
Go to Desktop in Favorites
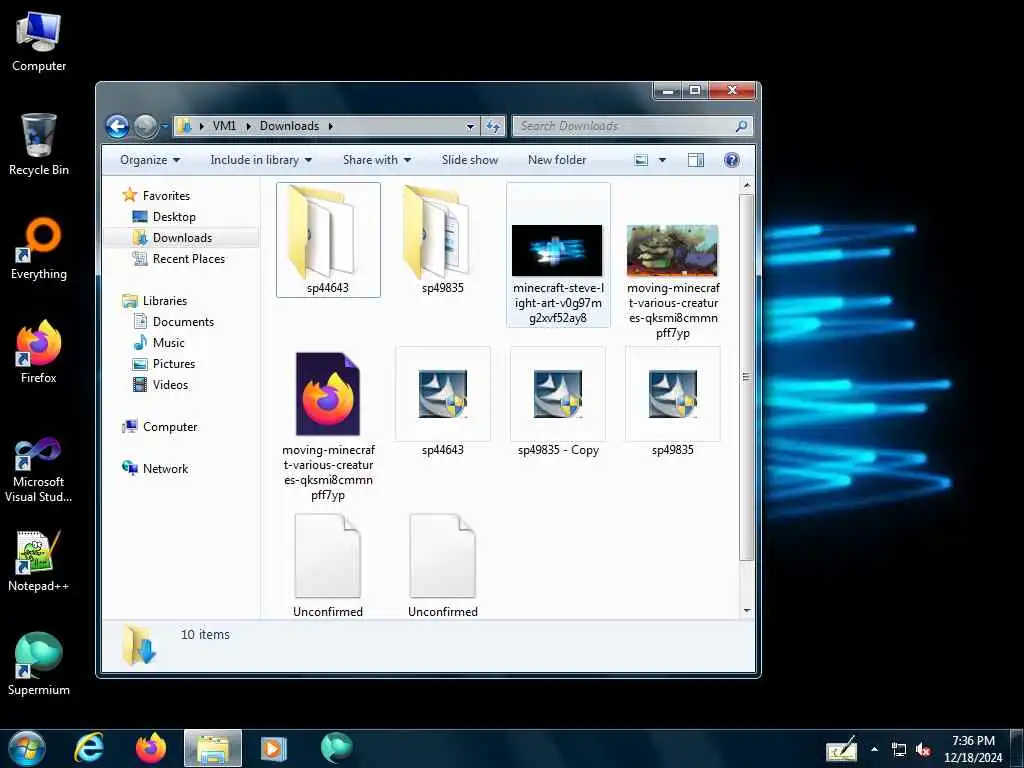click(174, 216)
